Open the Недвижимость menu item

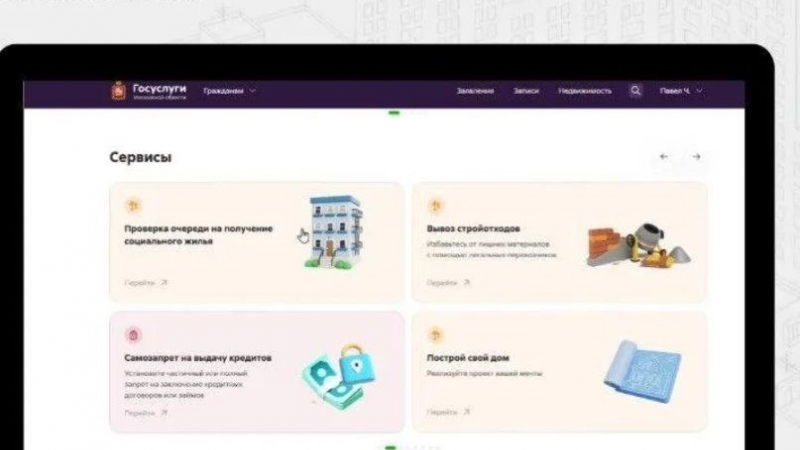[x=585, y=91]
